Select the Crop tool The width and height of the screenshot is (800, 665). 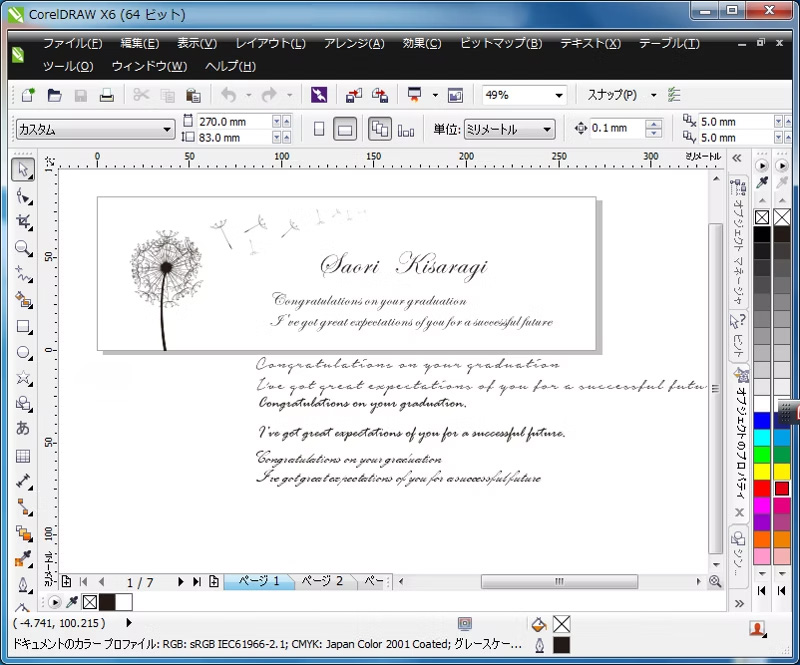point(23,222)
